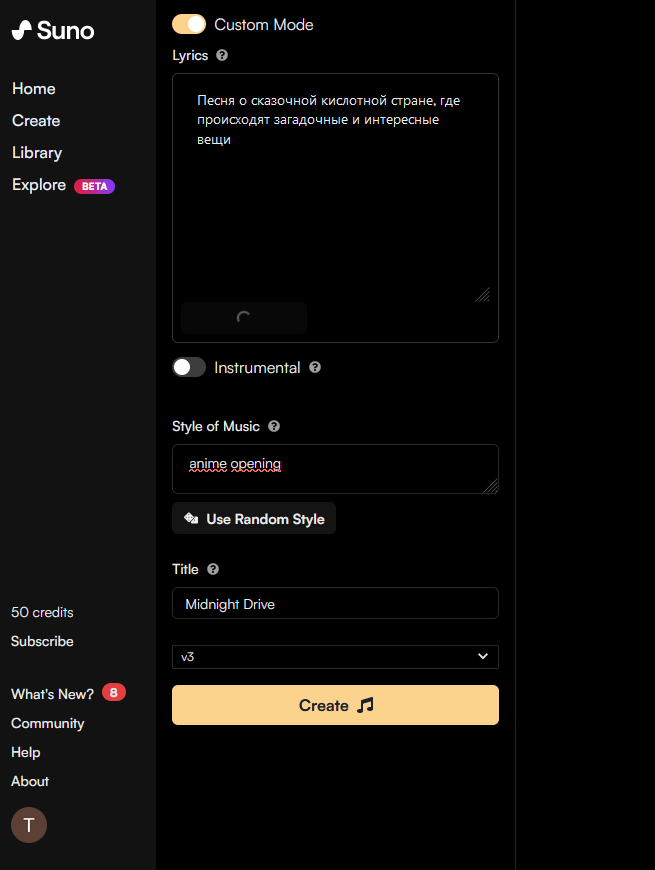This screenshot has width=655, height=870.
Task: Click into the Title input field
Action: pyautogui.click(x=335, y=604)
